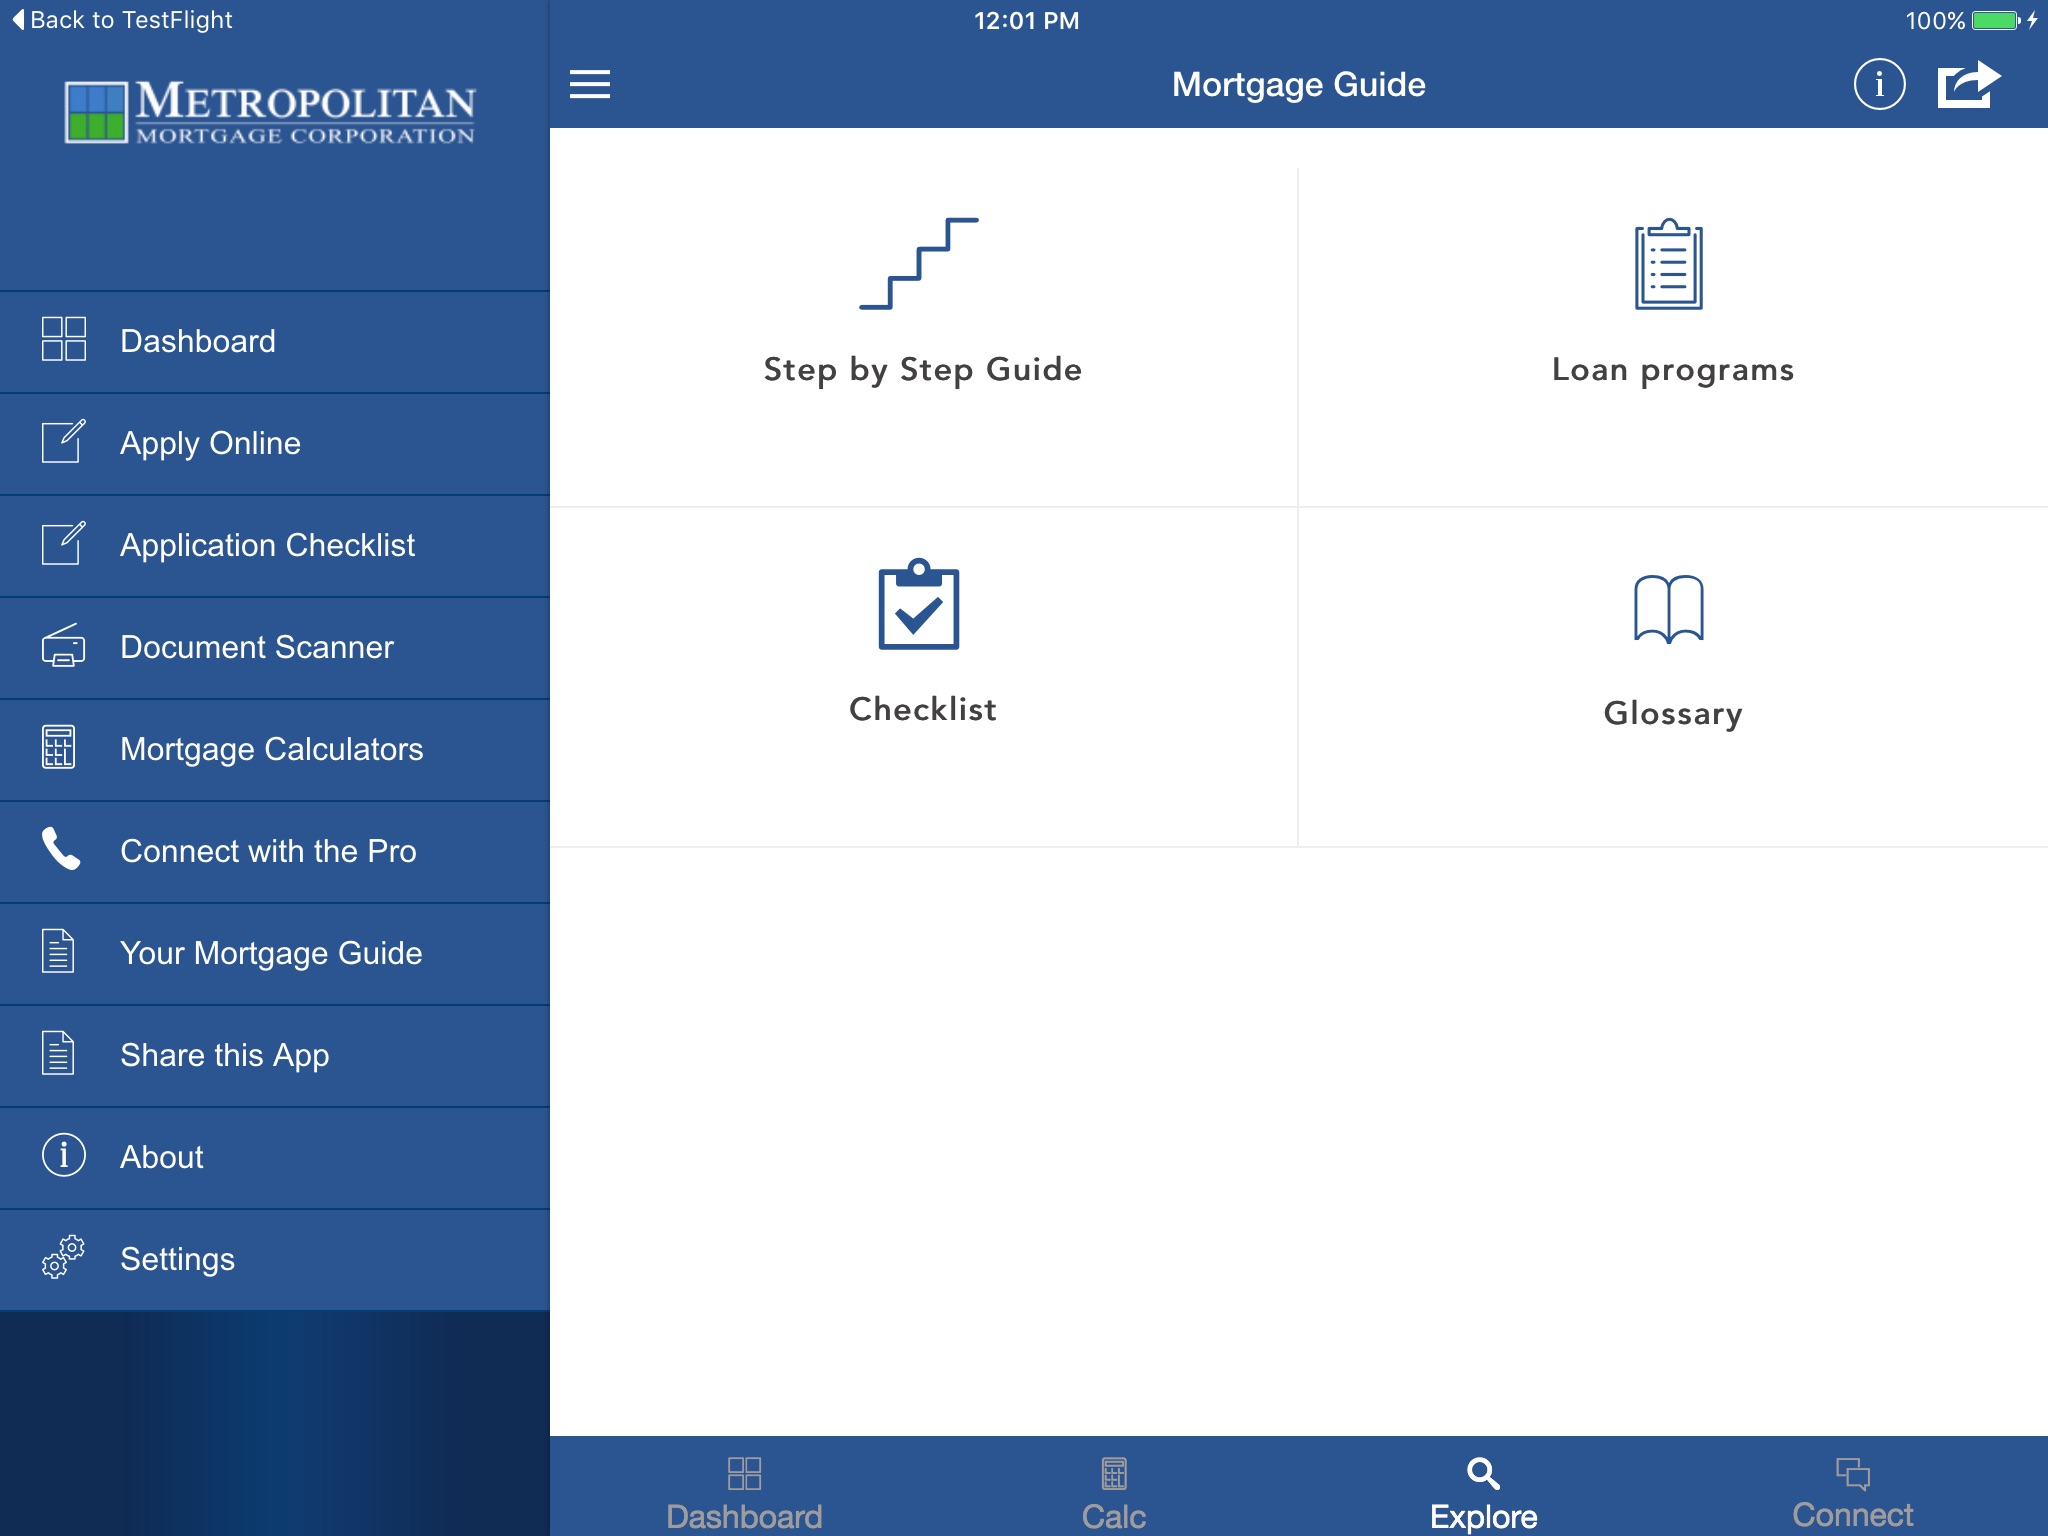Screen dimensions: 2048x1536
Task: Open the info icon in header
Action: pos(1879,84)
